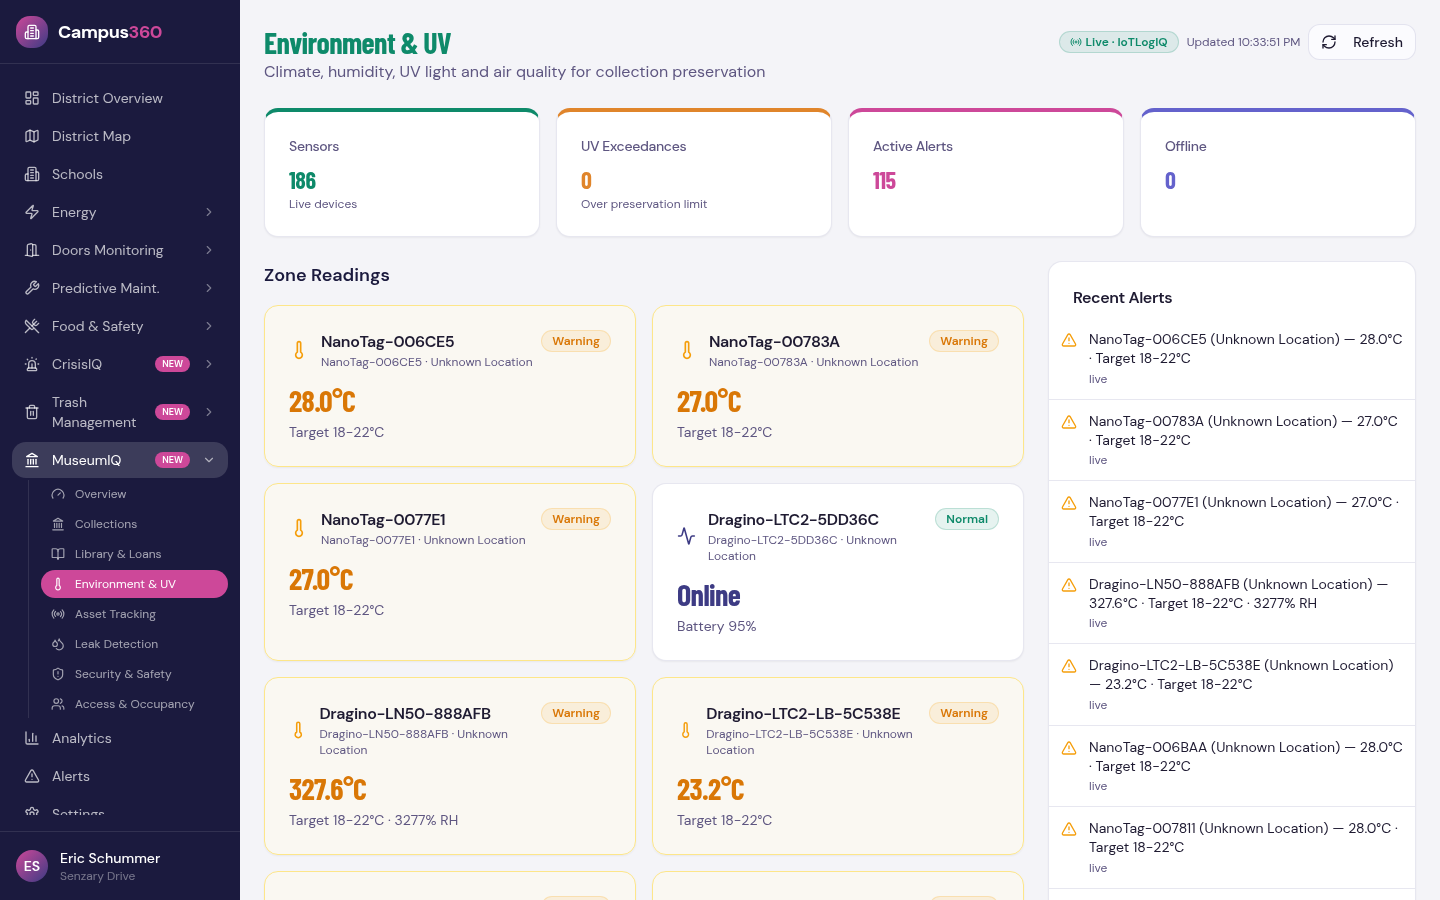Click Eric Schummer profile name

click(x=110, y=858)
